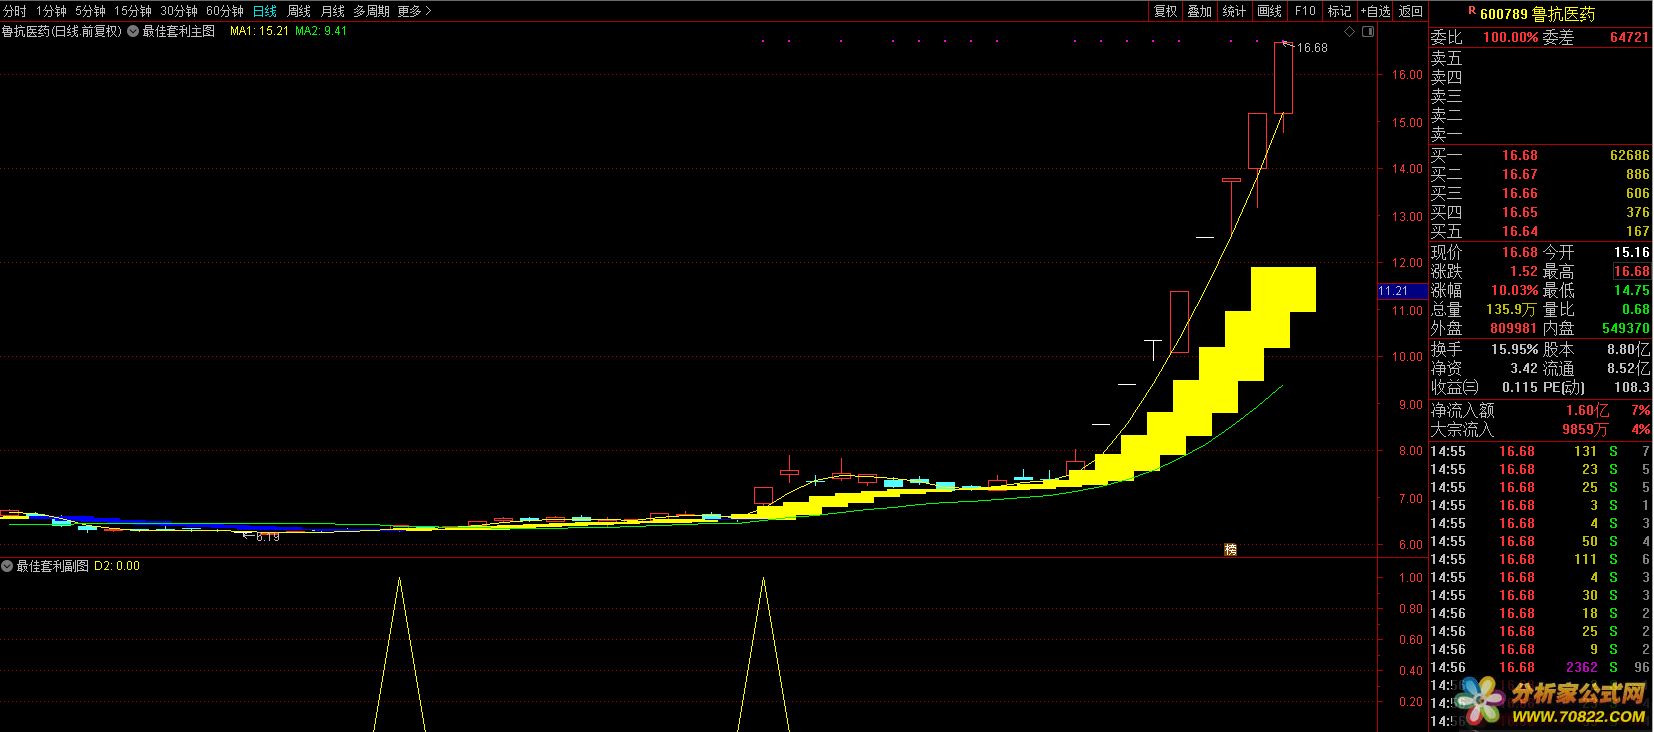Click the 16.68 high price marker
The height and width of the screenshot is (732, 1654).
pos(1311,47)
